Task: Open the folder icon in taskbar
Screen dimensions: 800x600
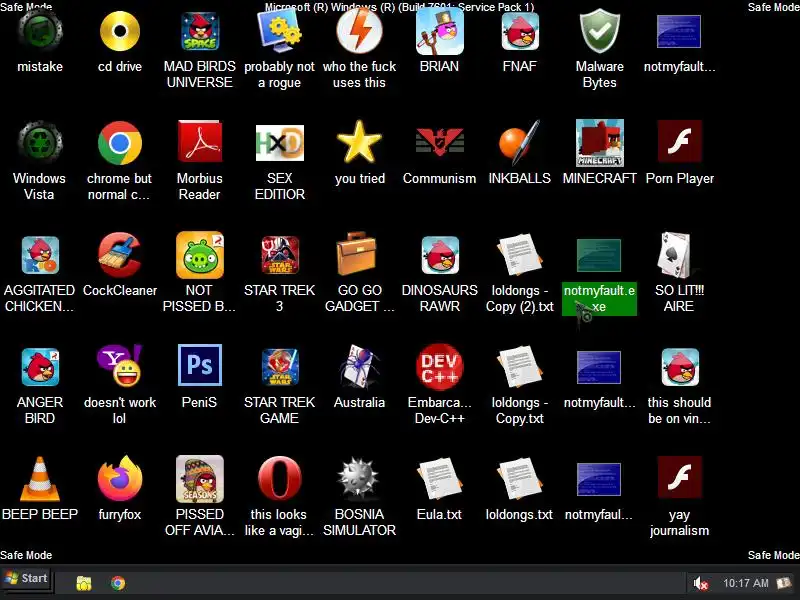Action: tap(84, 583)
